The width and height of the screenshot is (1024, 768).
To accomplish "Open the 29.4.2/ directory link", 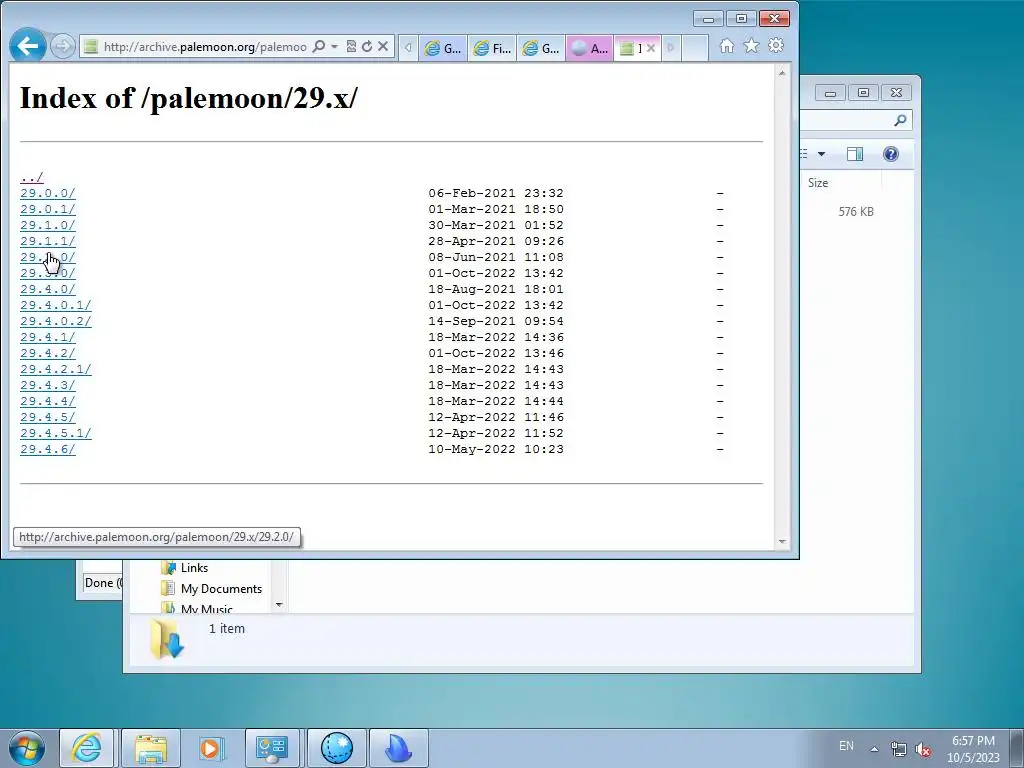I will [48, 353].
